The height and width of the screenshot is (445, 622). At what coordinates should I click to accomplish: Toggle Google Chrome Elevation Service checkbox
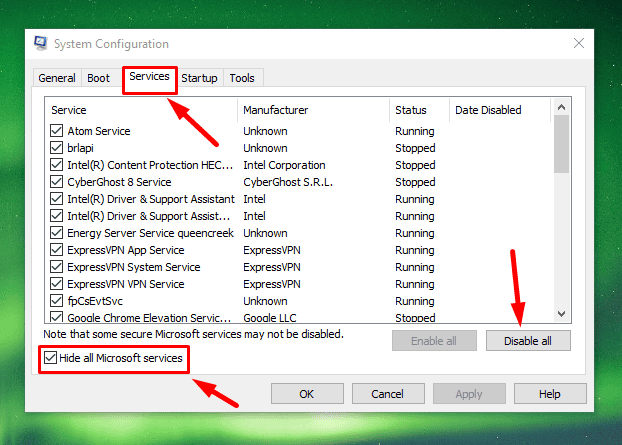tap(56, 317)
